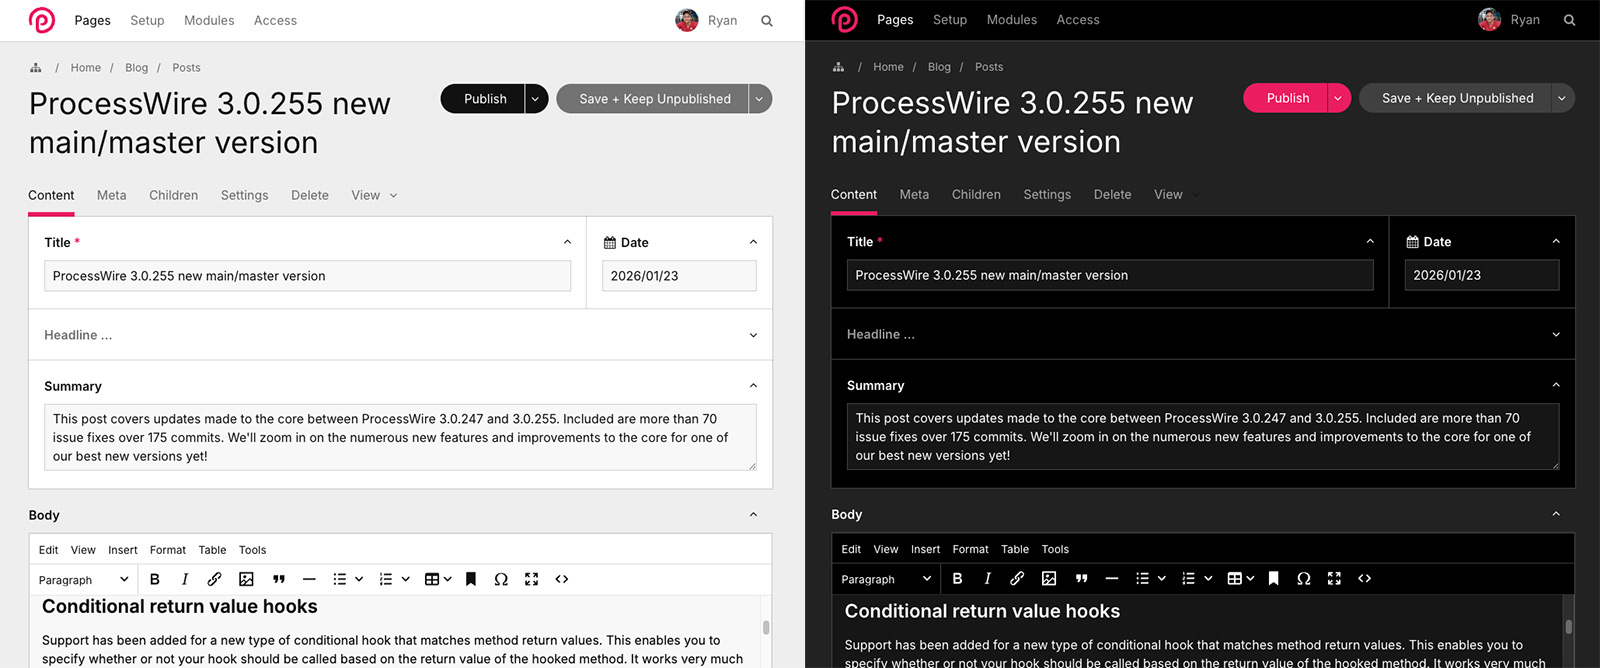The height and width of the screenshot is (668, 1600).
Task: Click the ProcessWire logo in the dark-theme header
Action: (845, 20)
